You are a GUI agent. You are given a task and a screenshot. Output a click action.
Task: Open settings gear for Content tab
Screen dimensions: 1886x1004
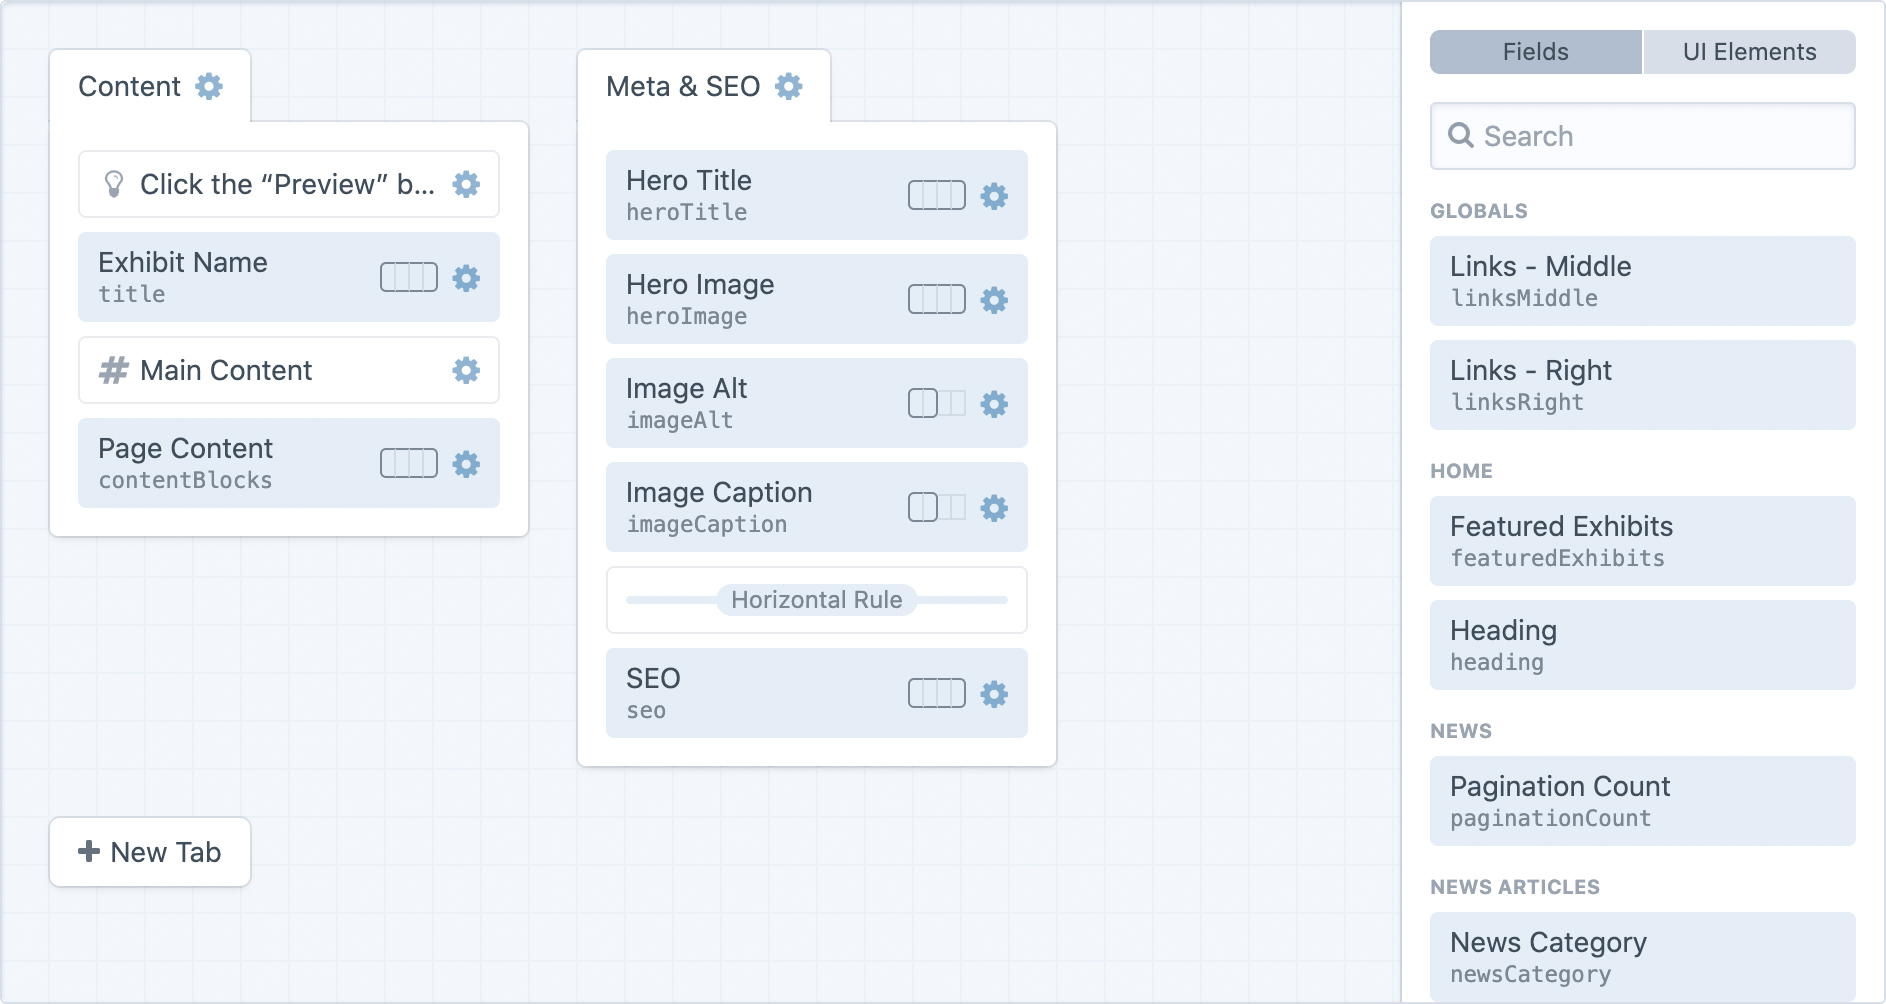[209, 86]
